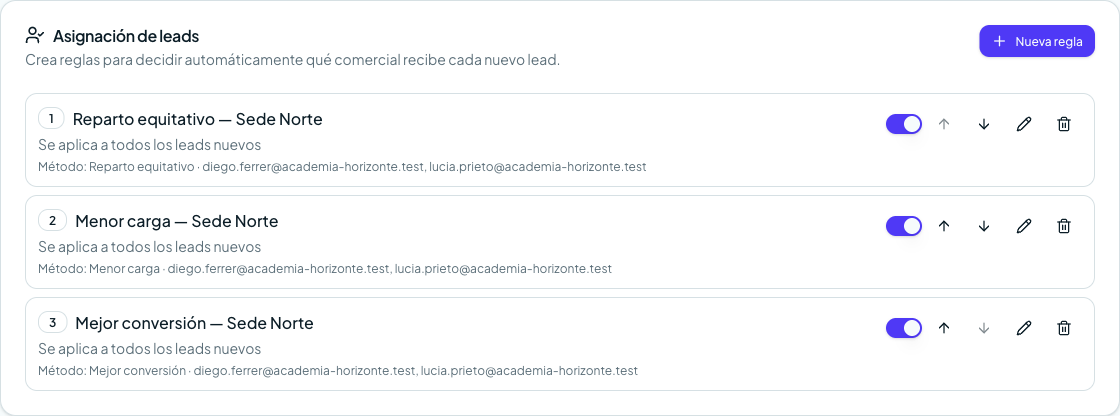Click the disabled down arrow on Mejor conversión
1120x416 pixels.
click(984, 328)
